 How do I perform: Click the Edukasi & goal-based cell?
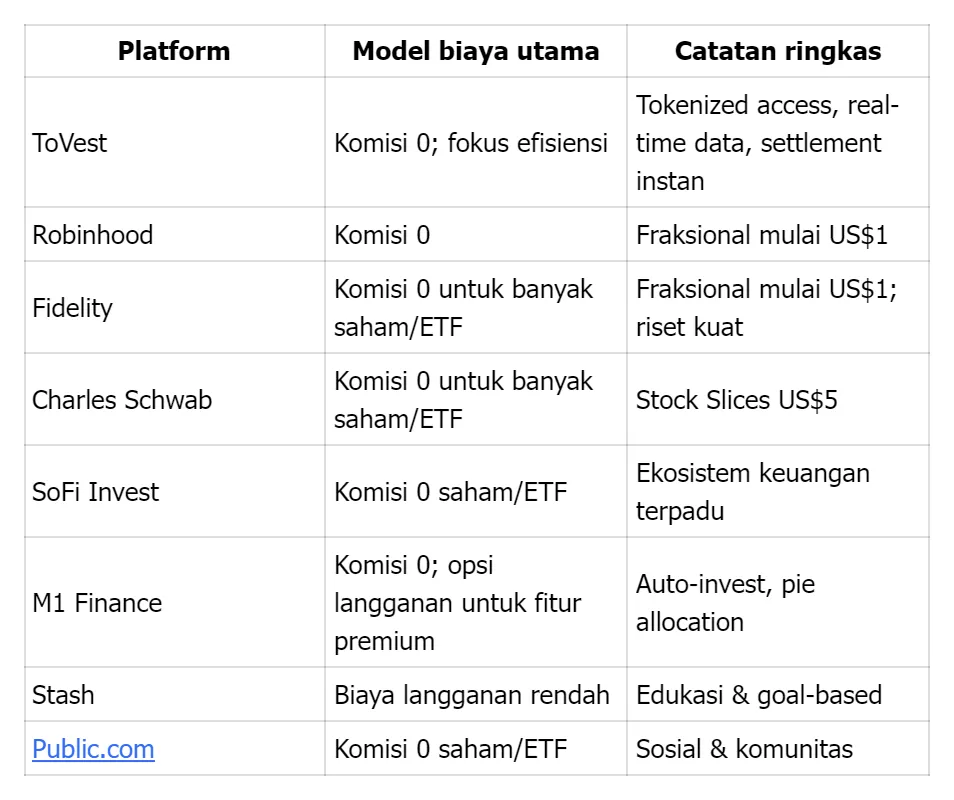coord(758,695)
